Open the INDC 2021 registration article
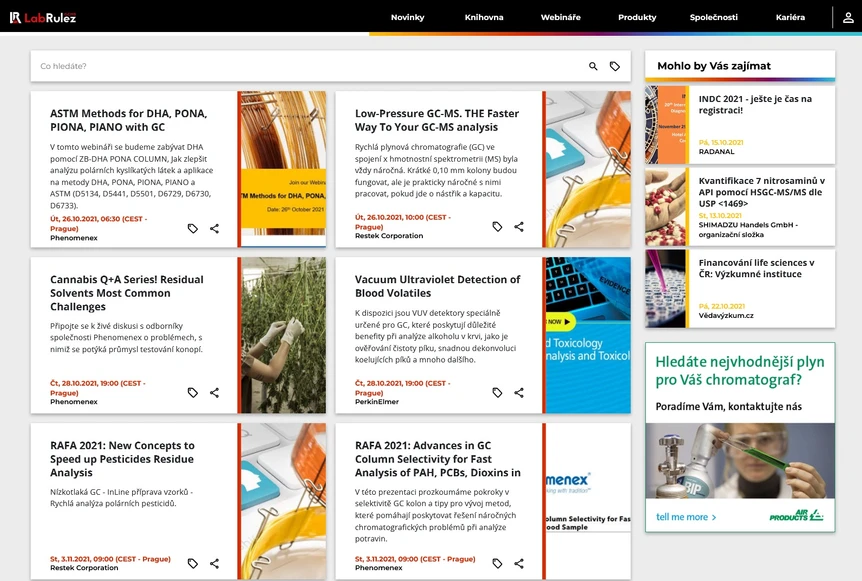 (x=755, y=105)
